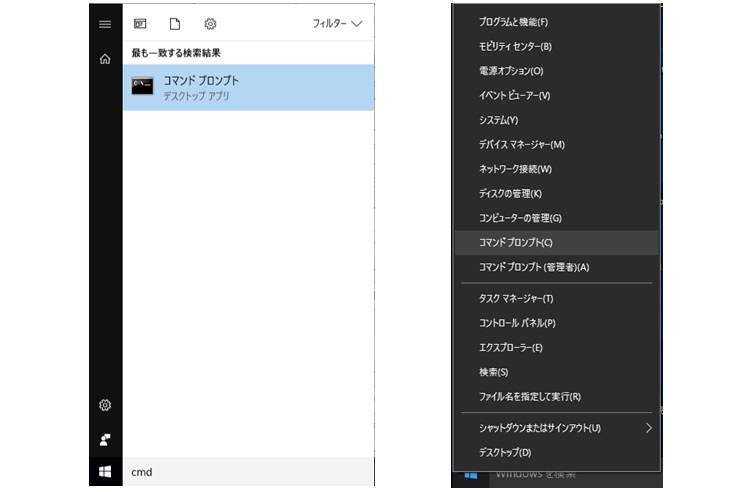Click the cmd search input field
Image resolution: width=743 pixels, height=492 pixels.
[x=249, y=472]
